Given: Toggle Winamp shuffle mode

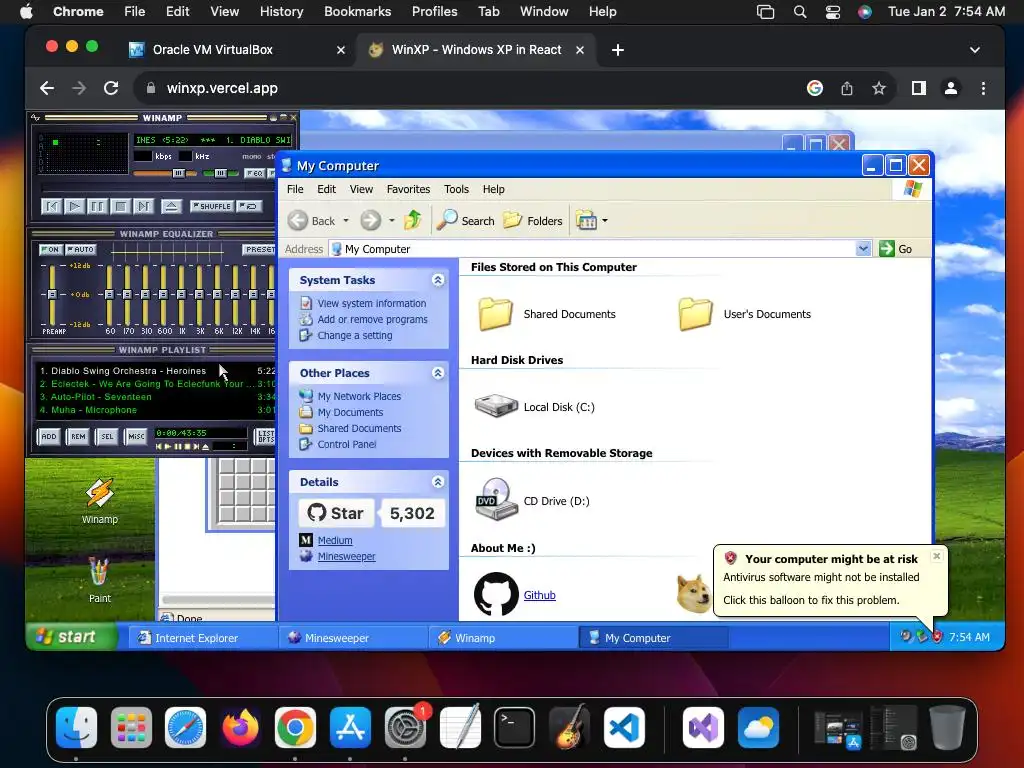Looking at the screenshot, I should [x=211, y=206].
